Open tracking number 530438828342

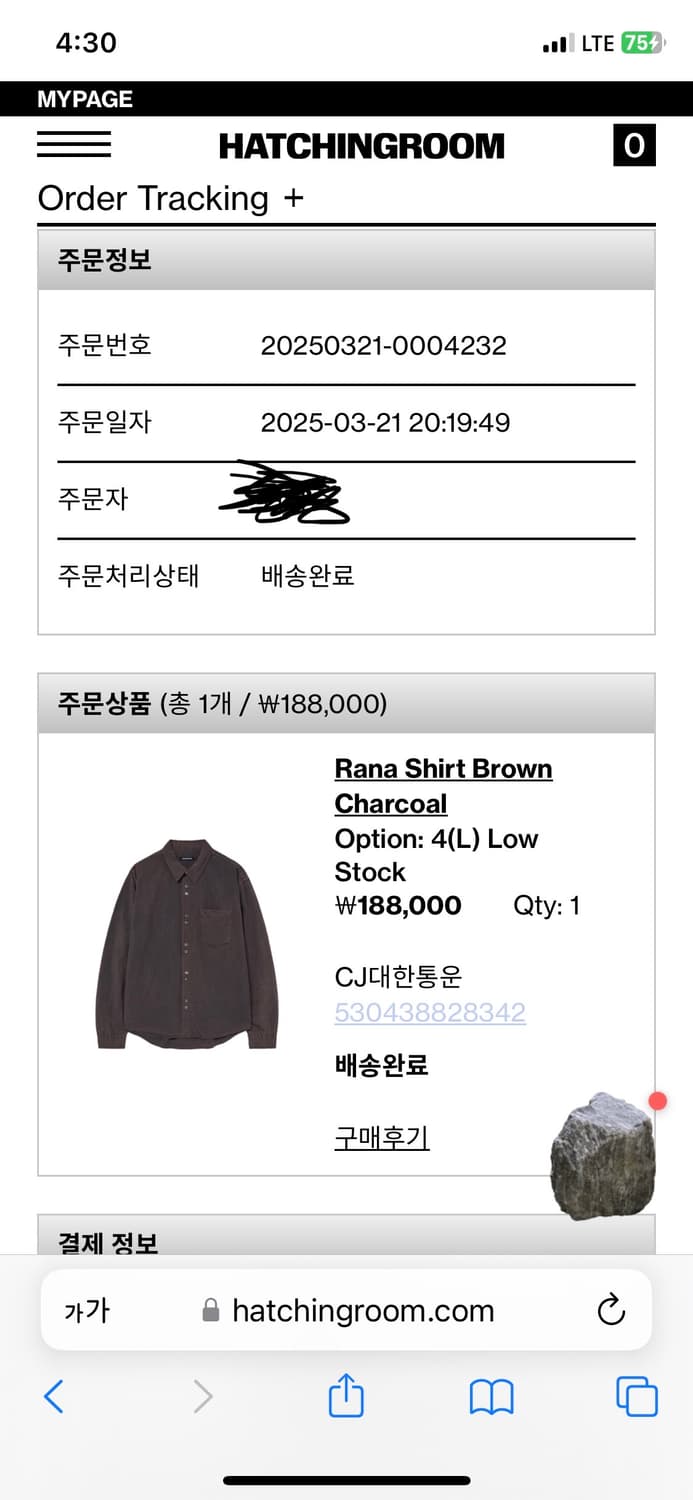coord(430,1012)
